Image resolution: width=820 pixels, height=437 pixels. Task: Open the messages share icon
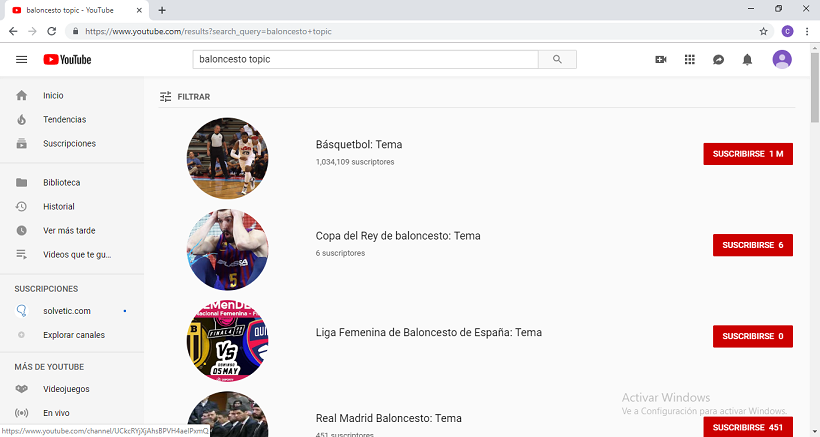[719, 60]
